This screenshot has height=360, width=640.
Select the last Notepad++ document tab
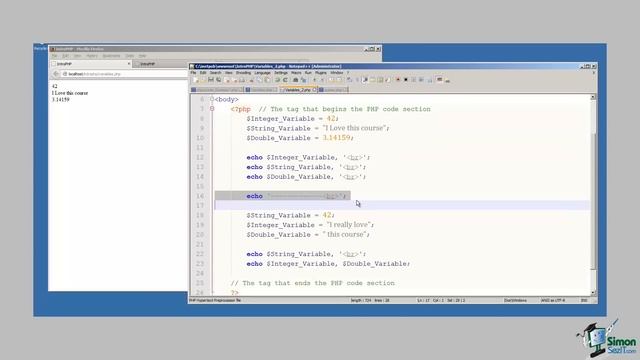pyautogui.click(x=333, y=89)
